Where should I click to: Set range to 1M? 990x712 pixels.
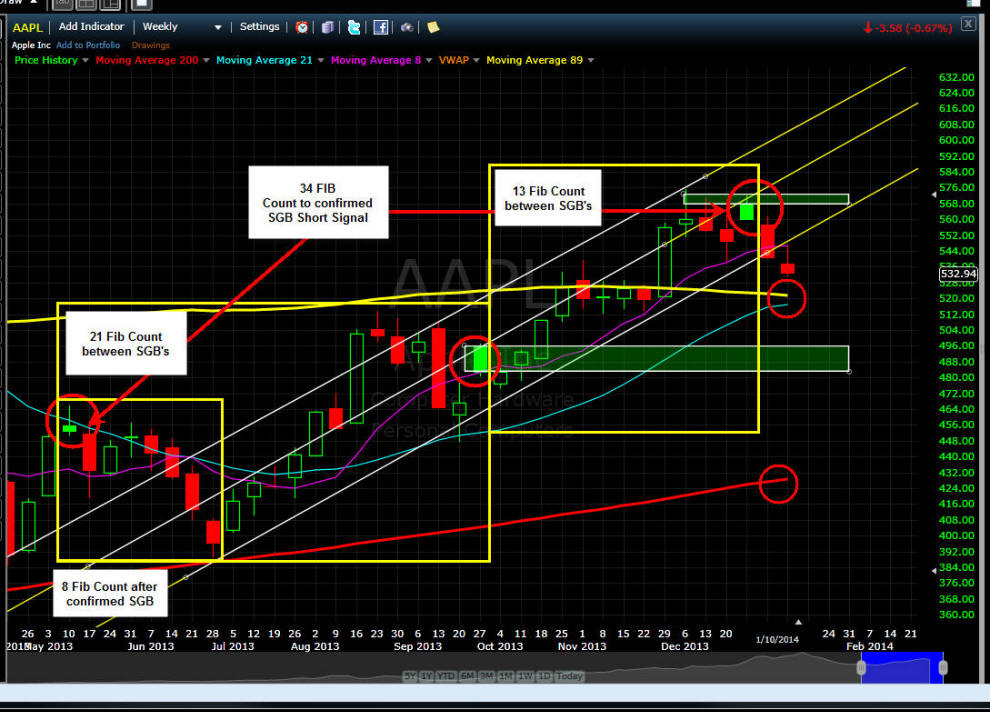(x=506, y=676)
